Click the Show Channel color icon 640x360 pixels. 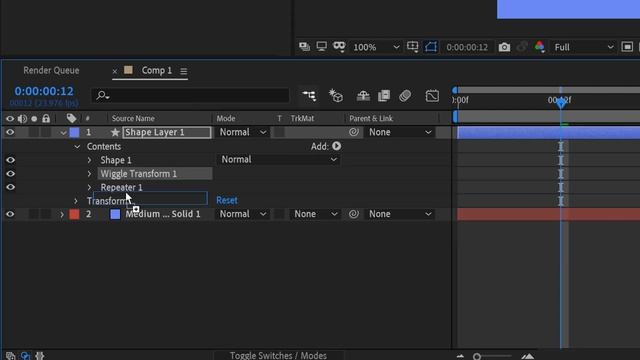(540, 47)
